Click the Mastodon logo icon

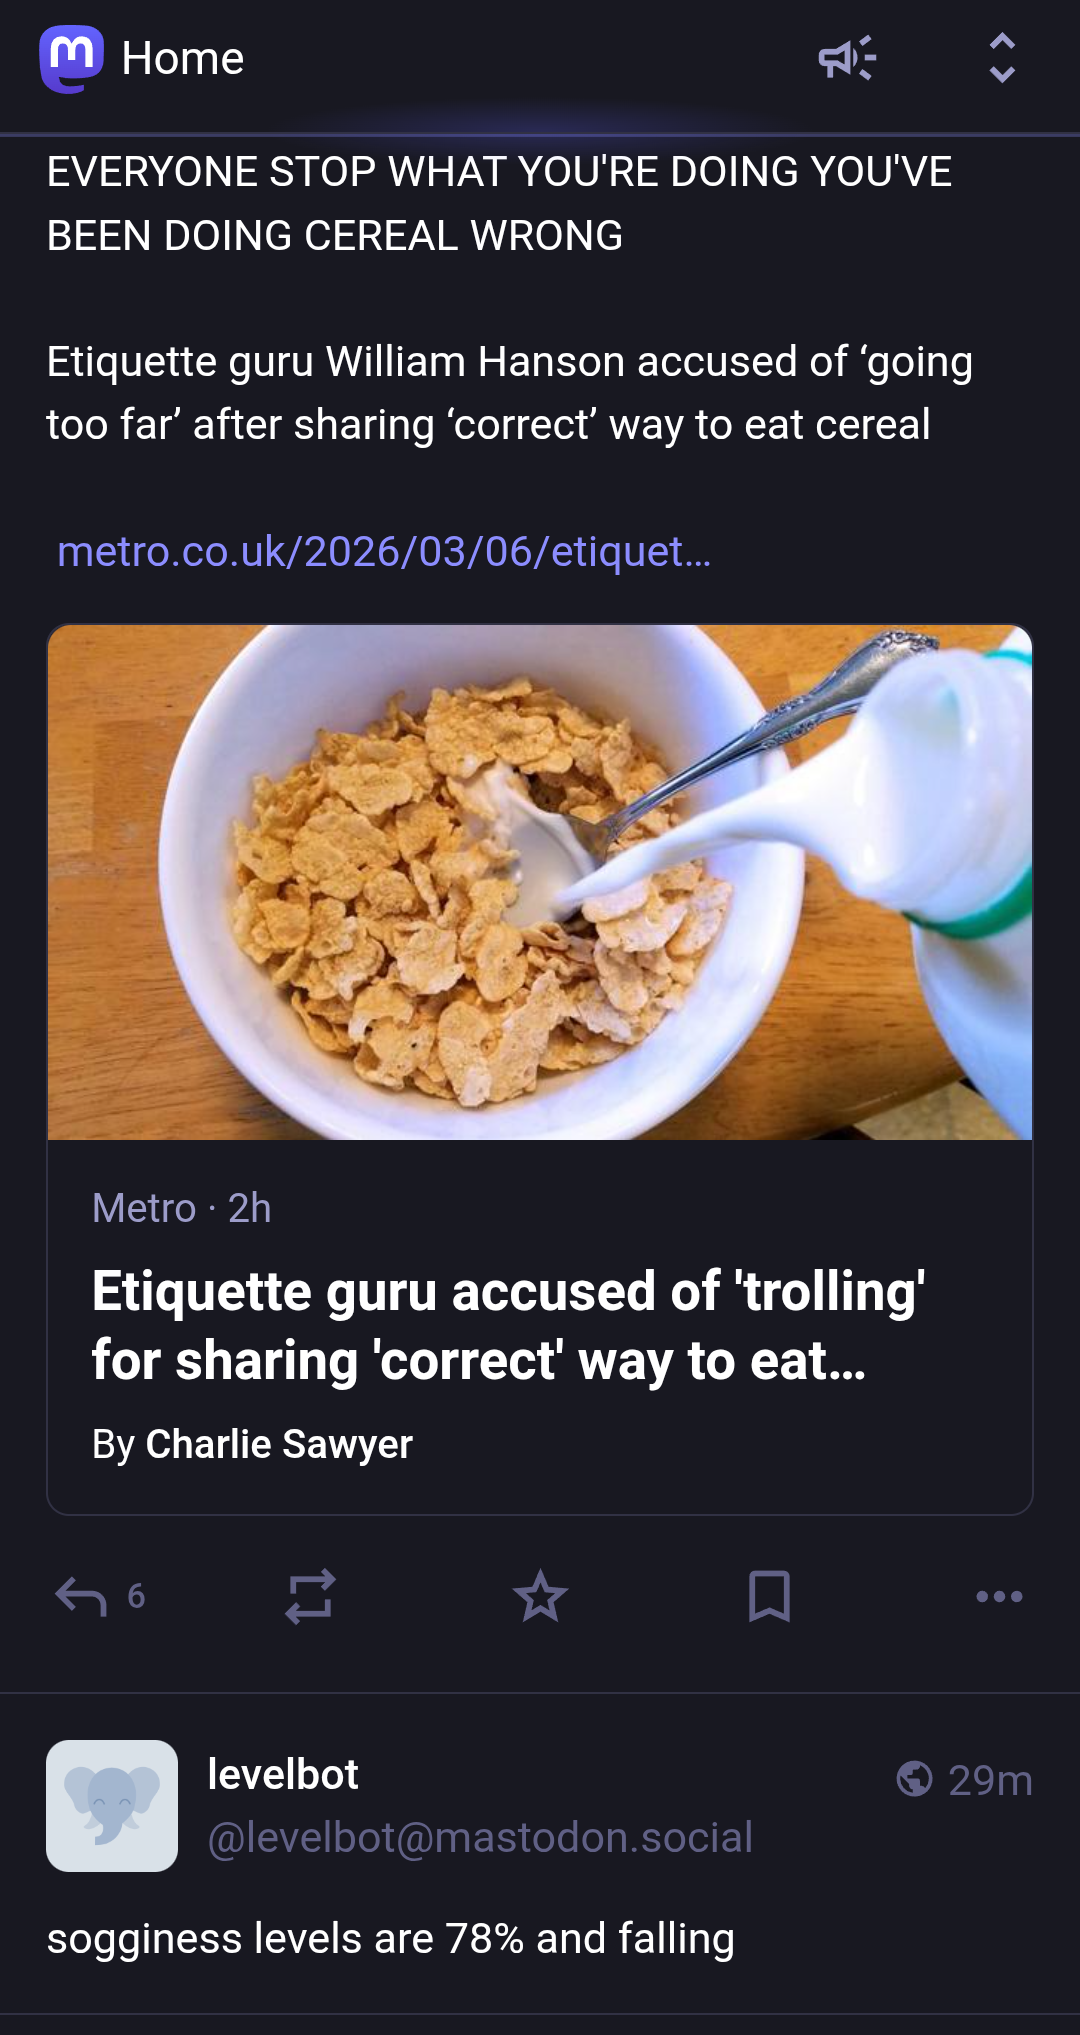(x=71, y=58)
